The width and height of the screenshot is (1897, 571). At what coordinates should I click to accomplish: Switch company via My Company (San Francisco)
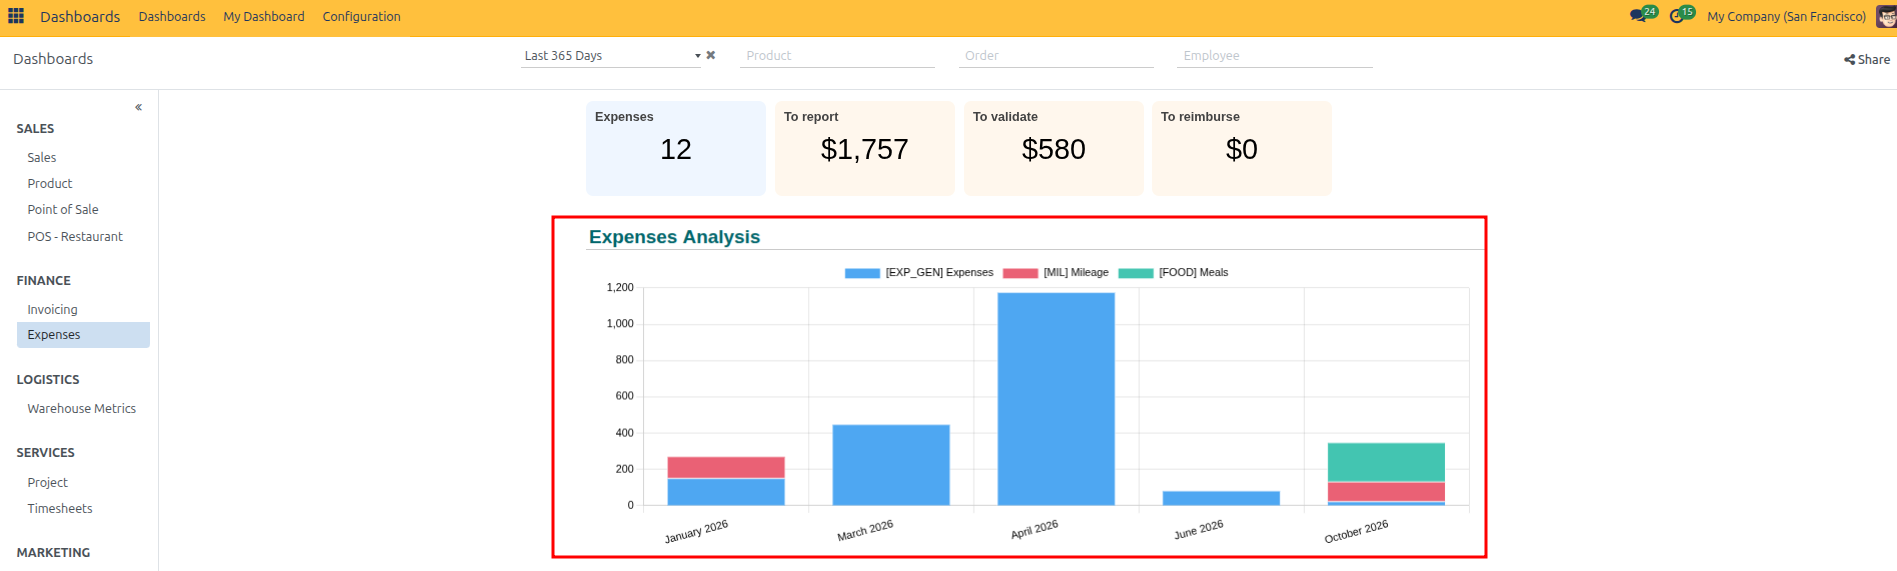pos(1786,17)
